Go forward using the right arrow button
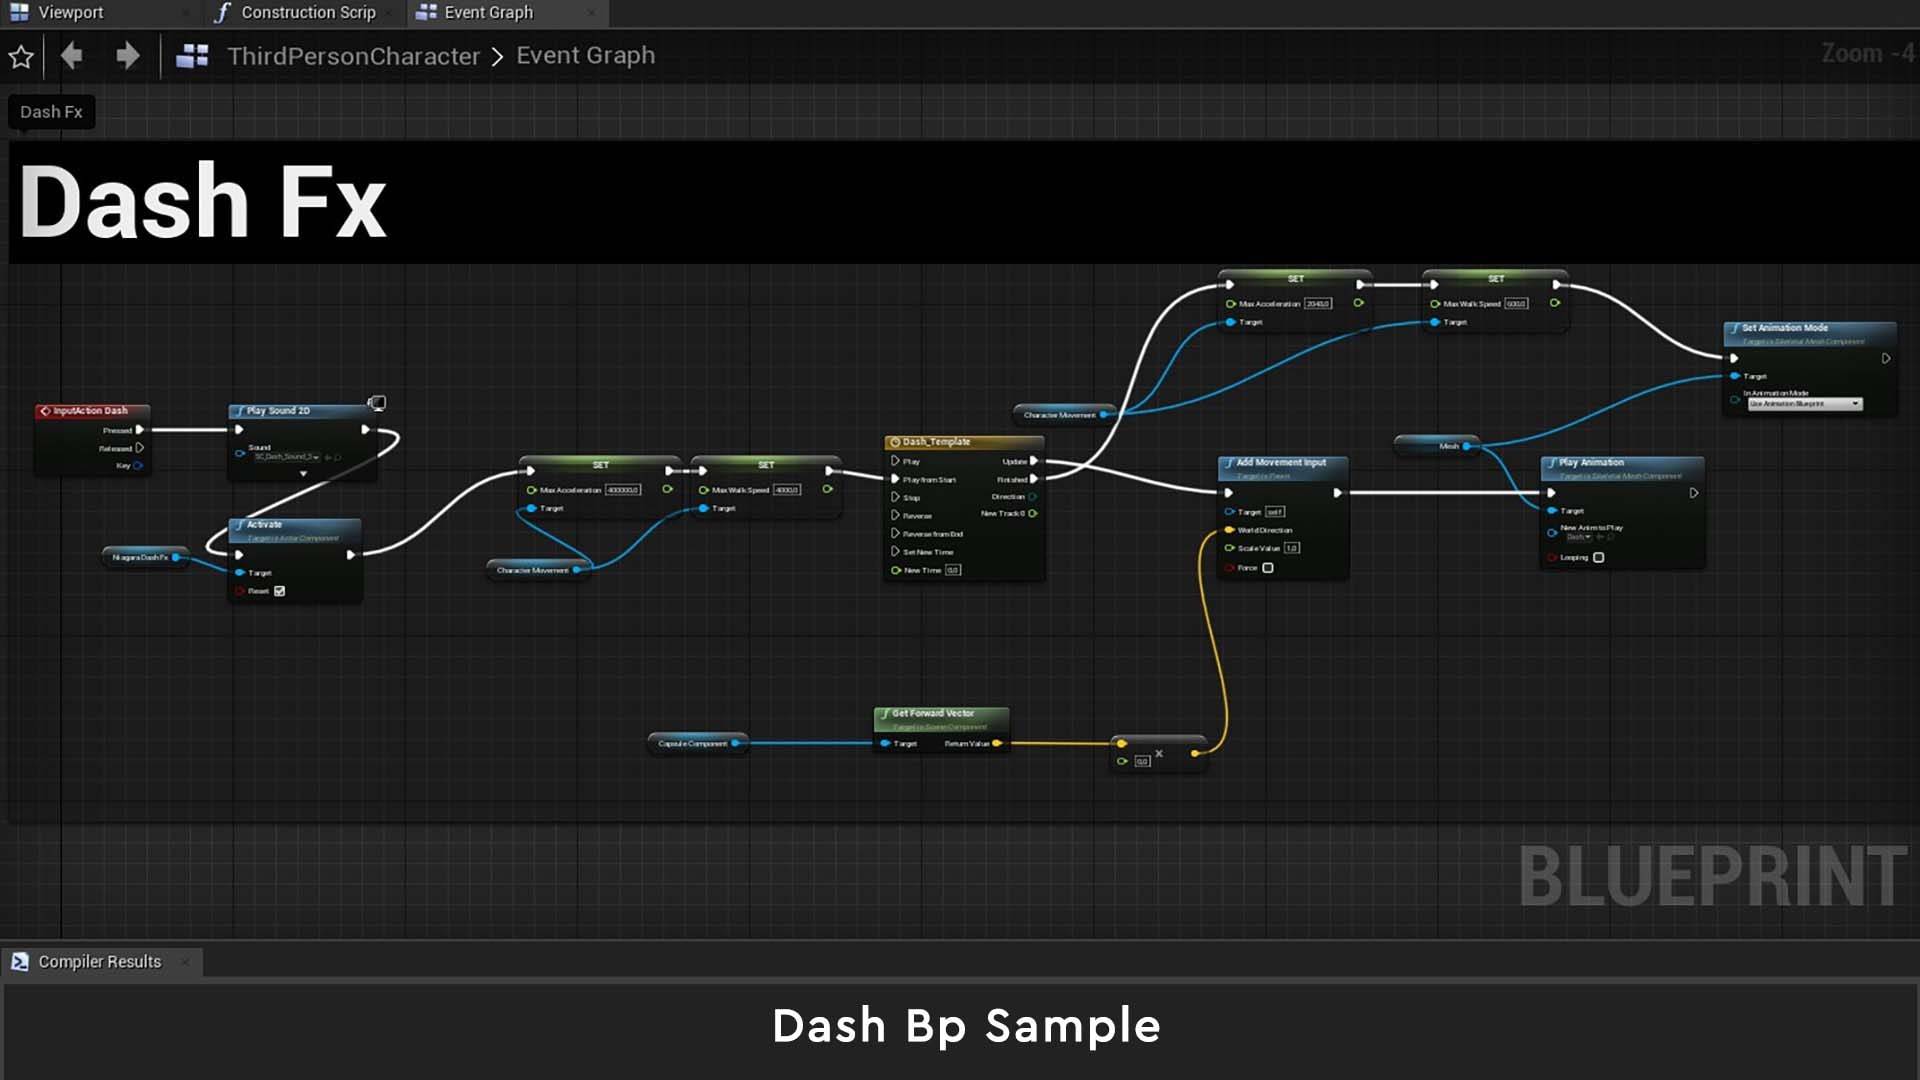Screen dimensions: 1920x1080 [127, 56]
